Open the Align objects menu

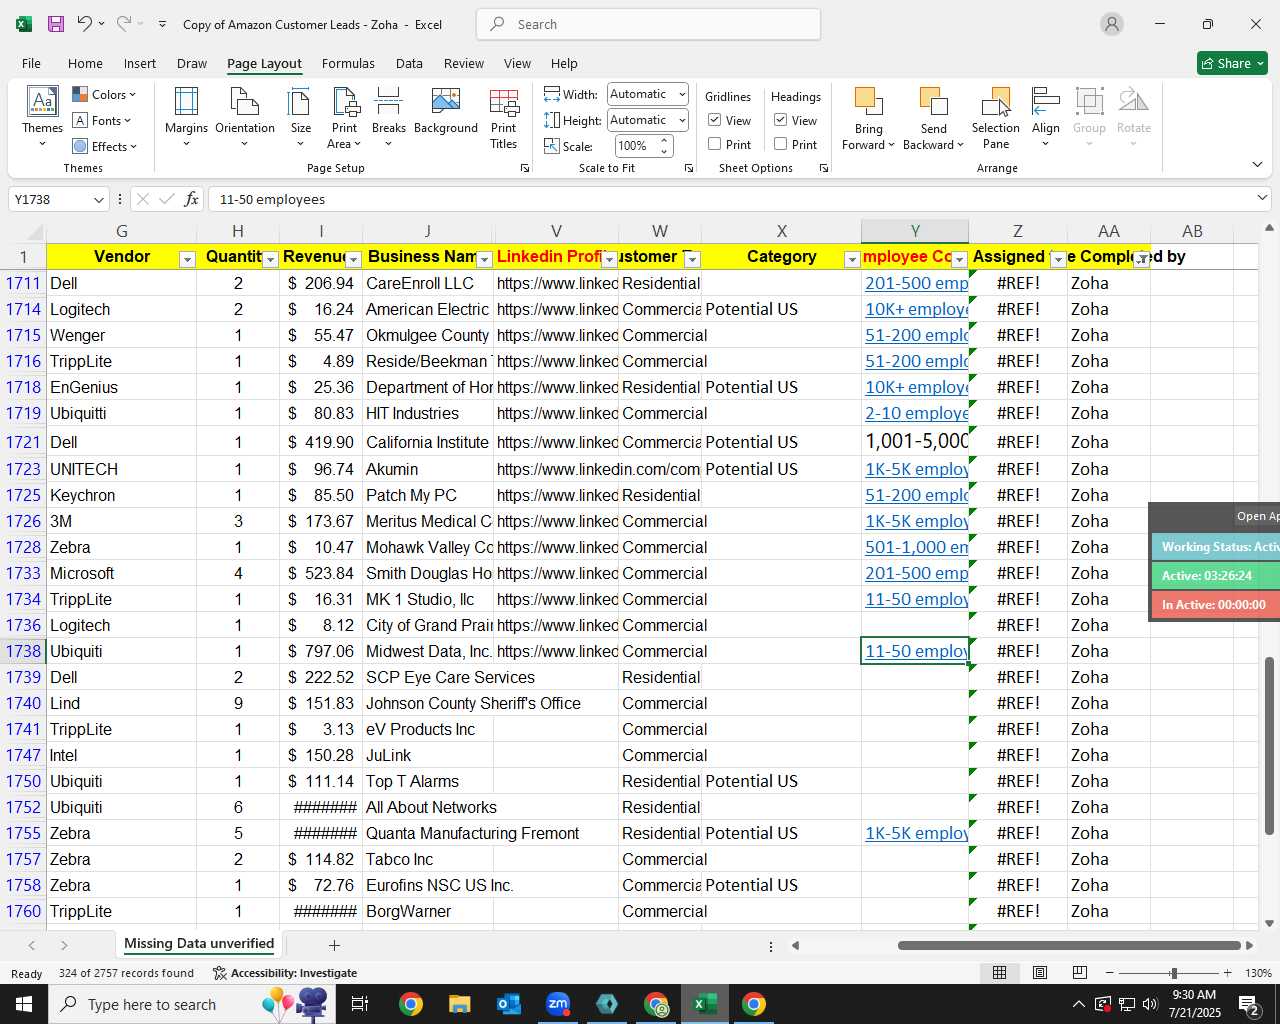[1046, 117]
